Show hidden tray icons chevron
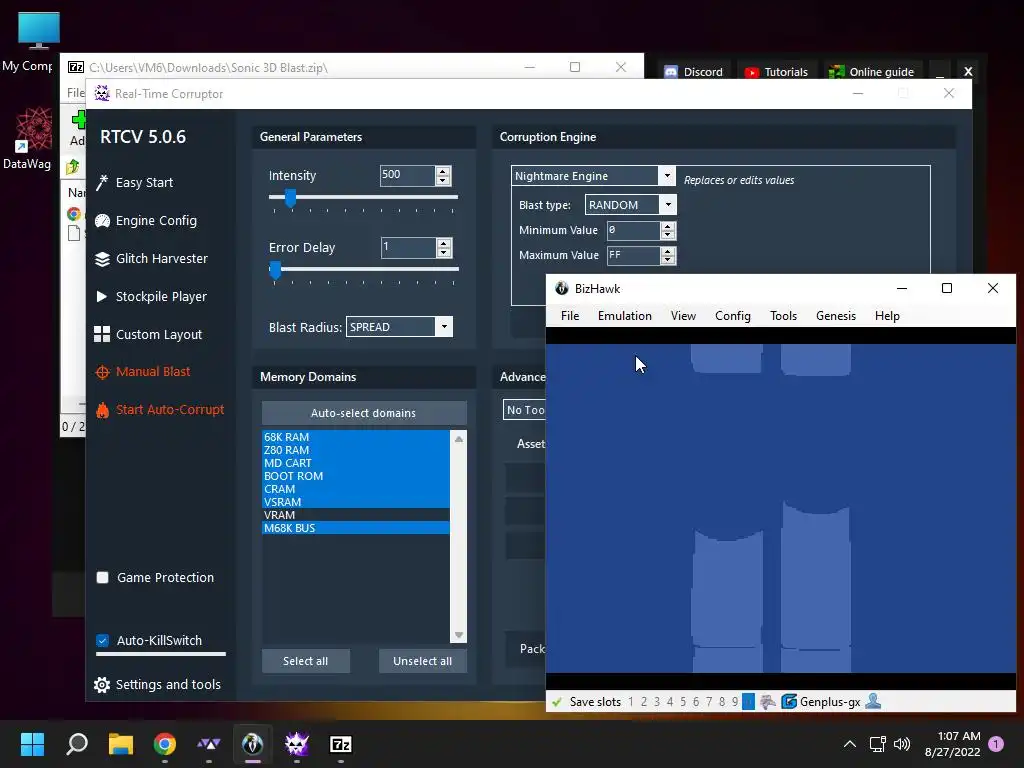 coord(850,744)
